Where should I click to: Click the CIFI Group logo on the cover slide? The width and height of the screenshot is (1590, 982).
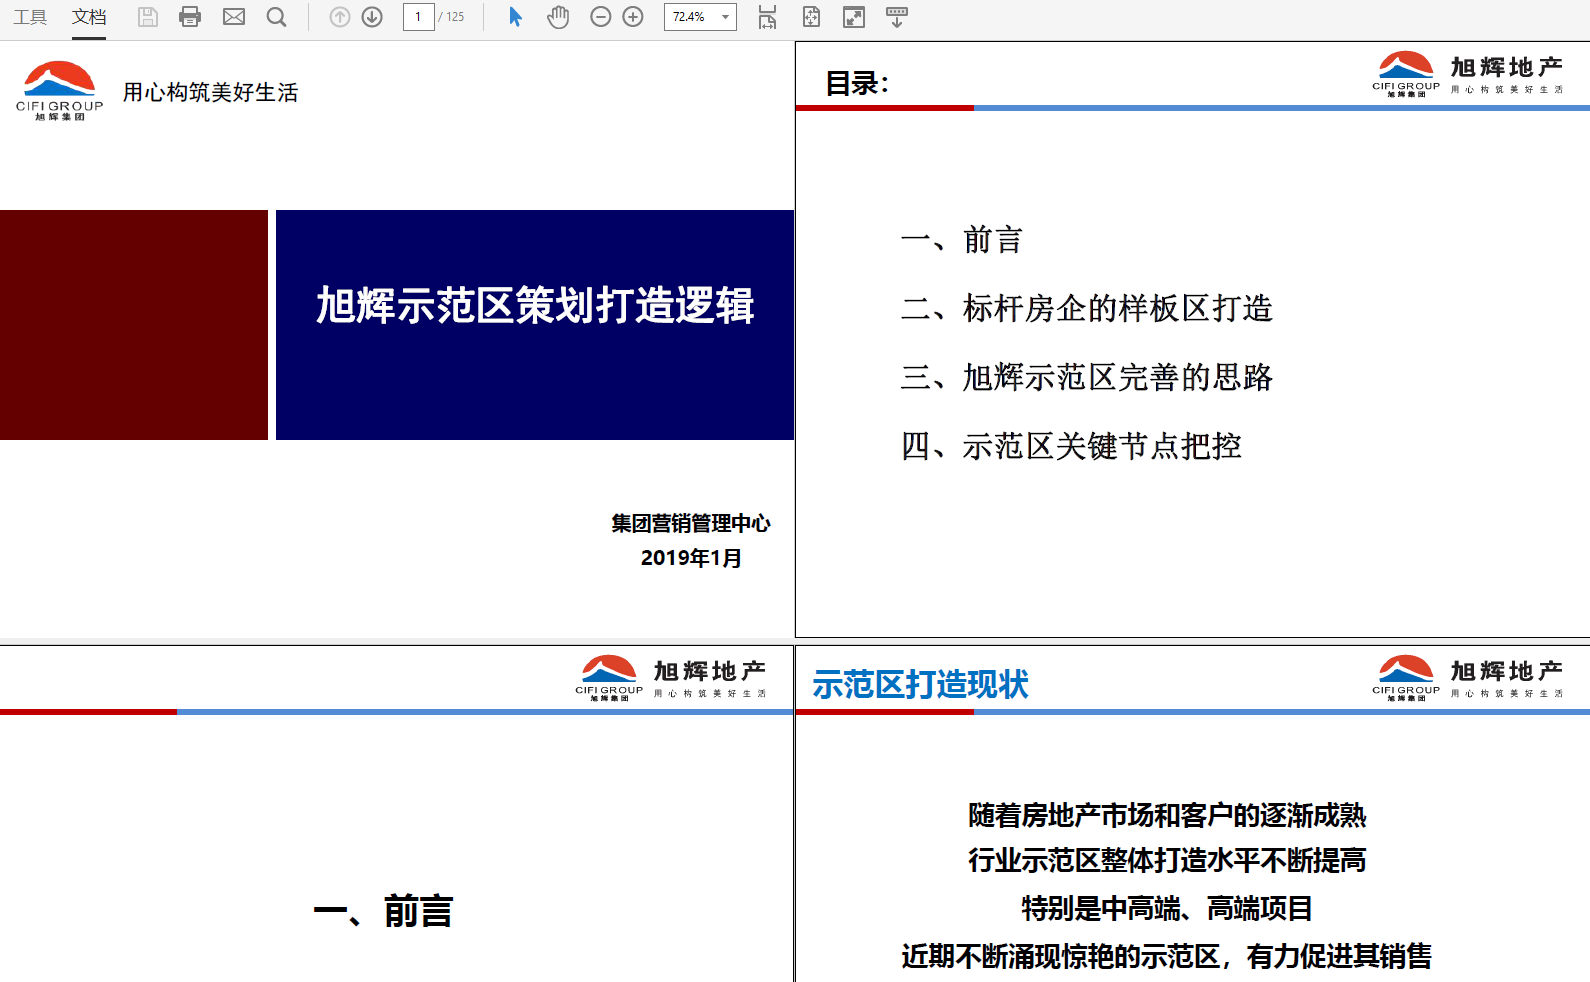60,91
